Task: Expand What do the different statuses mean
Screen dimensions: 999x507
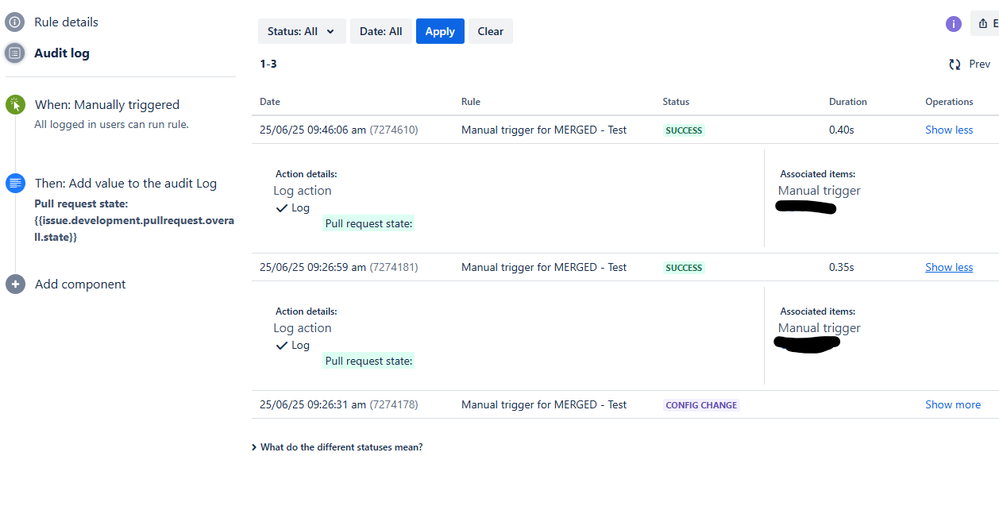Action: 338,447
